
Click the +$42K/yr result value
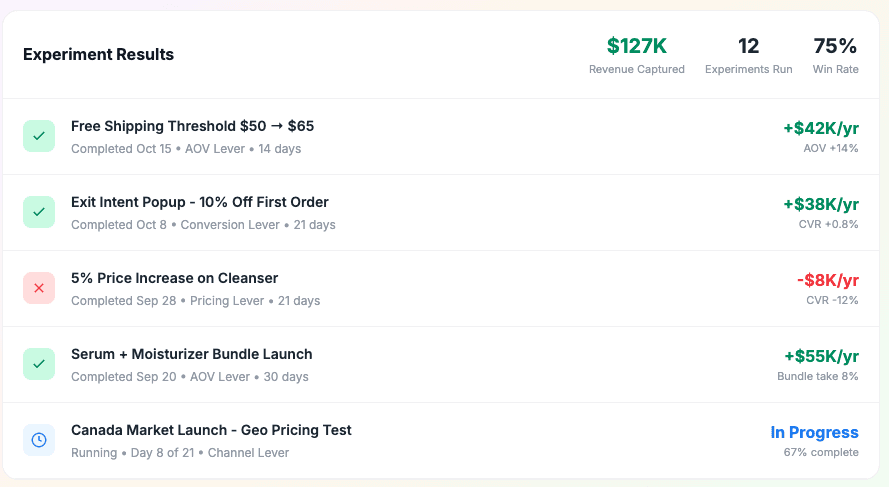click(x=820, y=128)
